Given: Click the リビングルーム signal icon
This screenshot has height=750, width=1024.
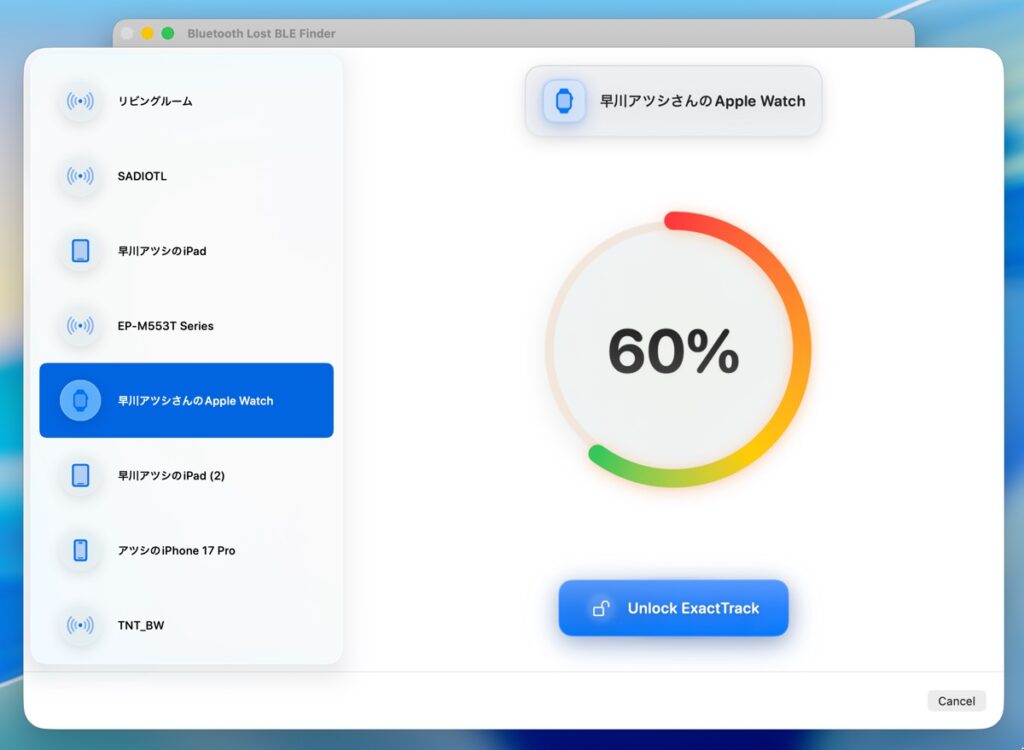Looking at the screenshot, I should point(80,101).
